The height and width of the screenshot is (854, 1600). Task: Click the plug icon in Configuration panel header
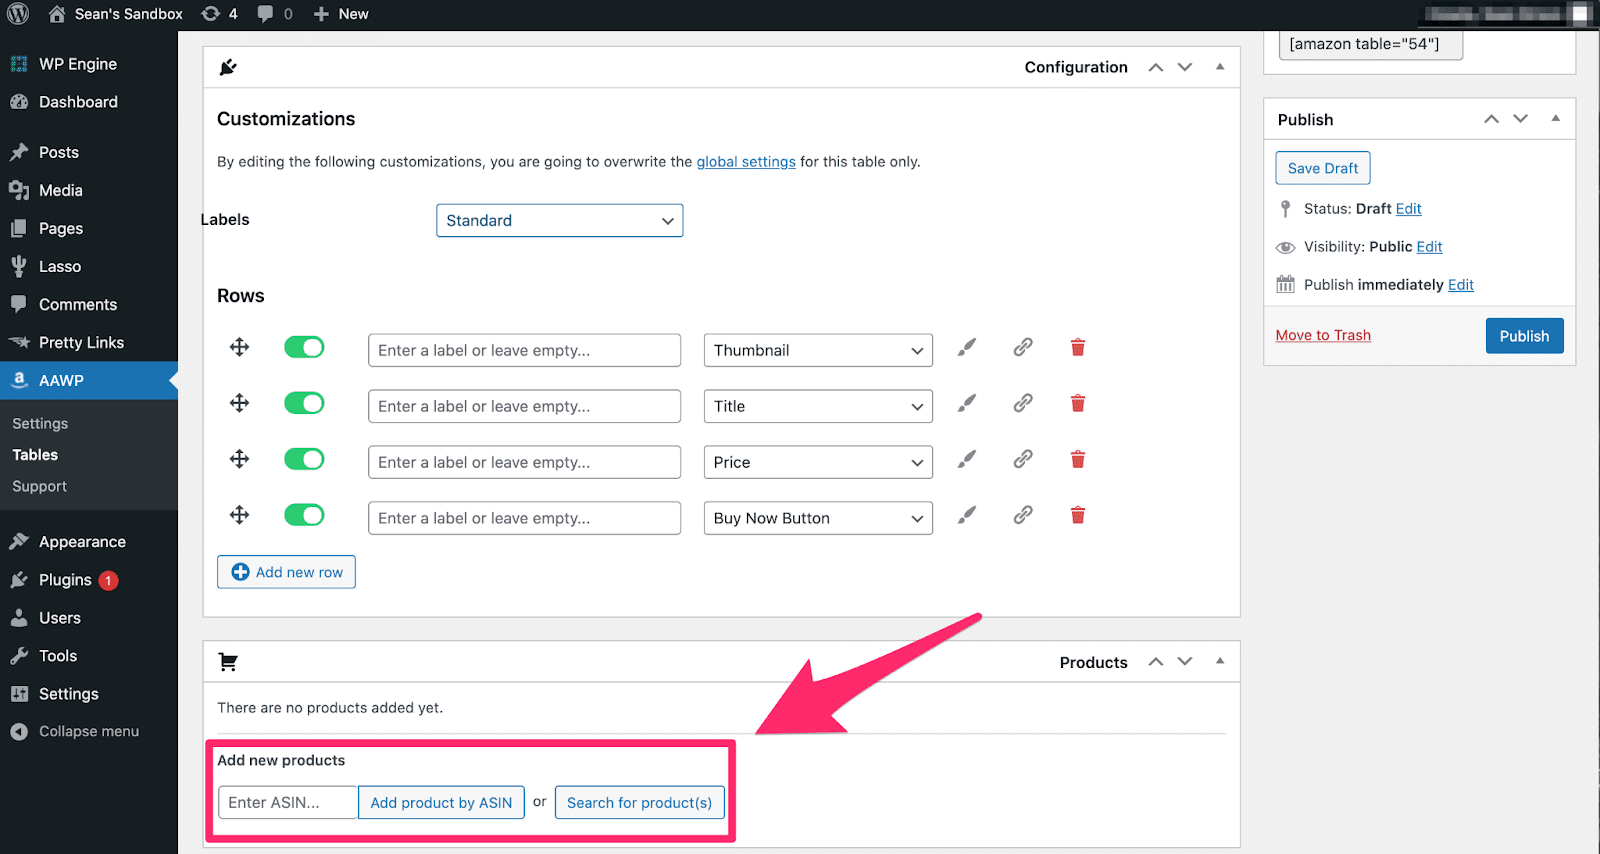(228, 67)
